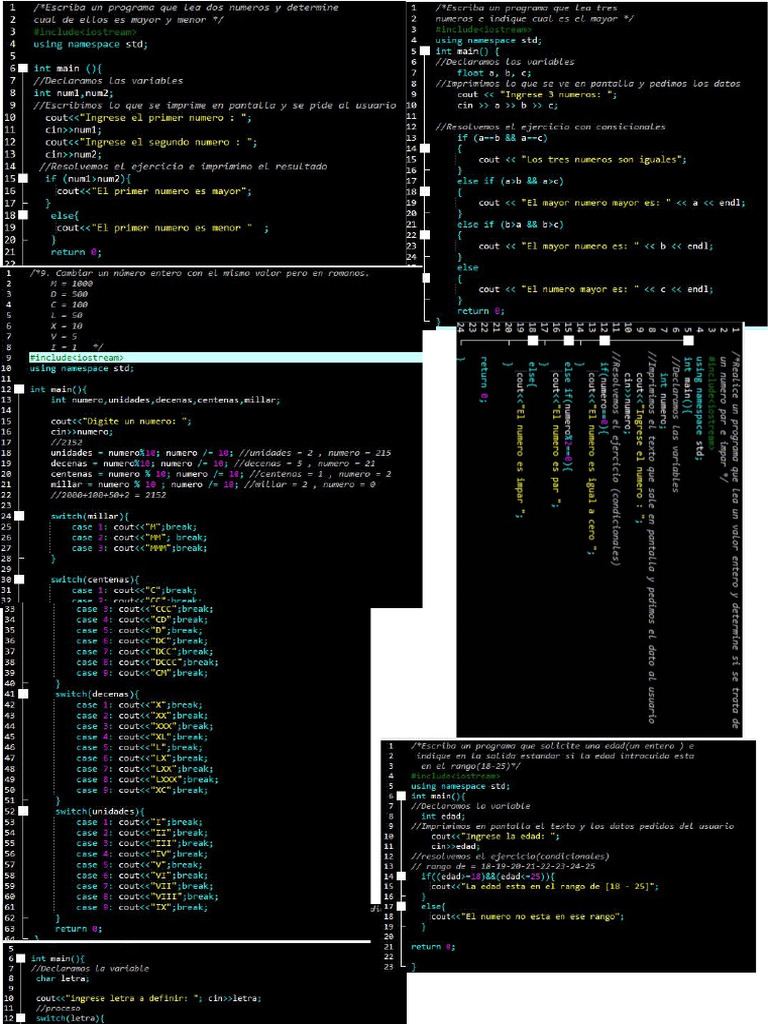Collapse the block under "else if (a>b && a>c)"

click(x=425, y=191)
